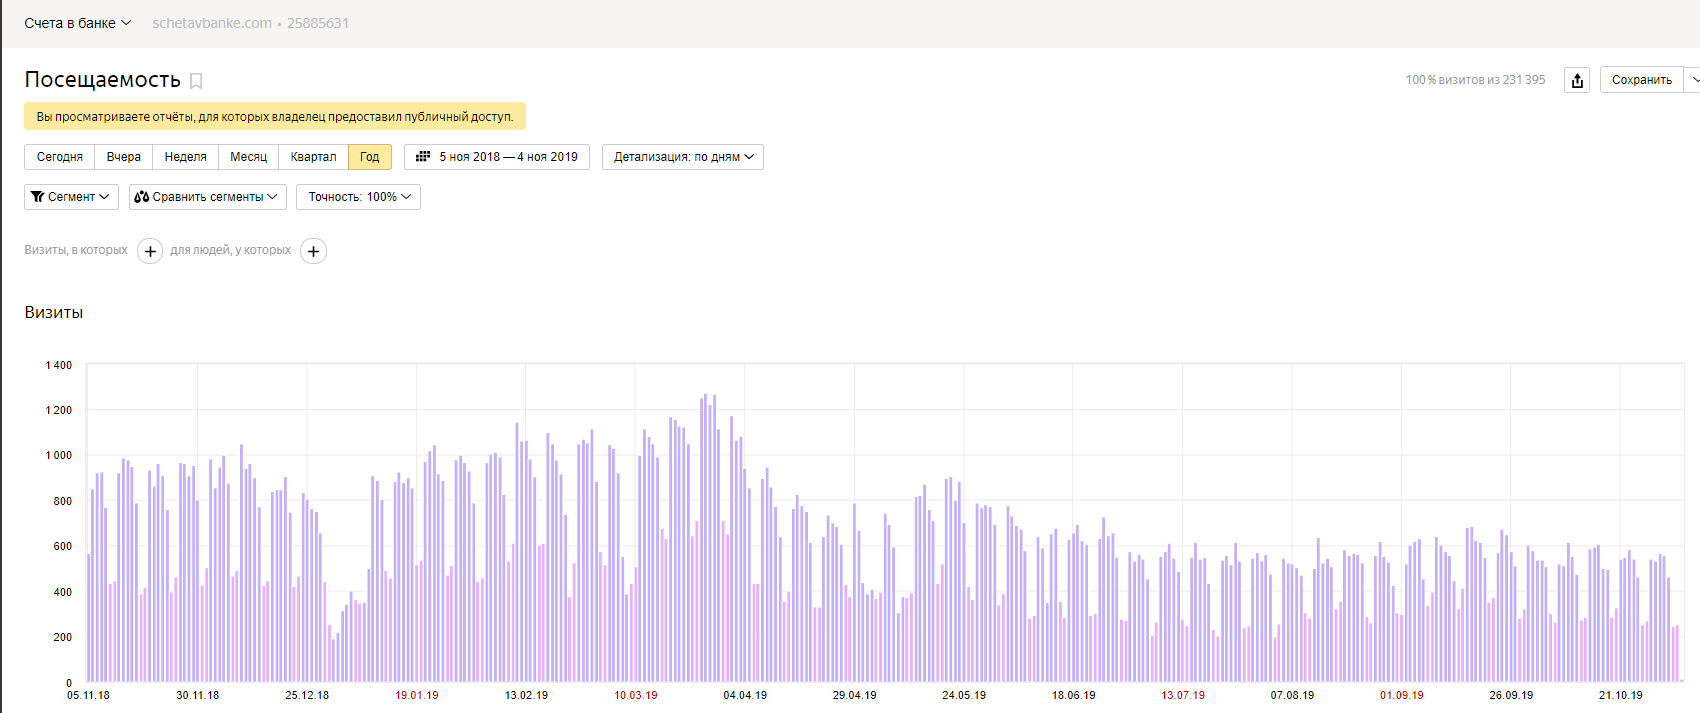
Task: Click the 13.07.19 axis date label
Action: tap(1183, 695)
